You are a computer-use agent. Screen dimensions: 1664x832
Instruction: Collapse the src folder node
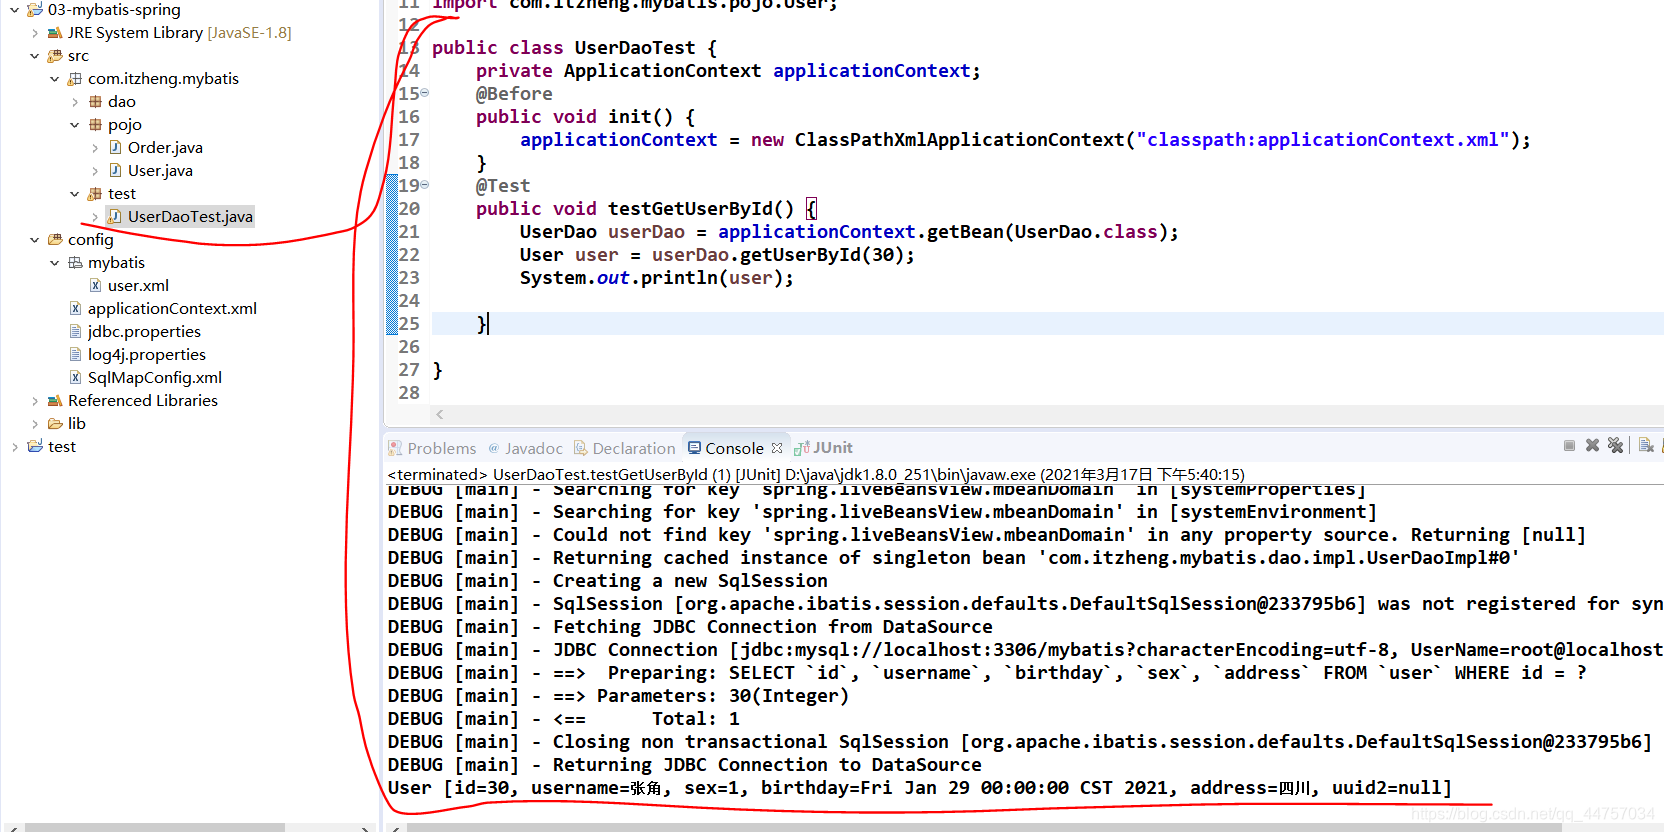35,55
